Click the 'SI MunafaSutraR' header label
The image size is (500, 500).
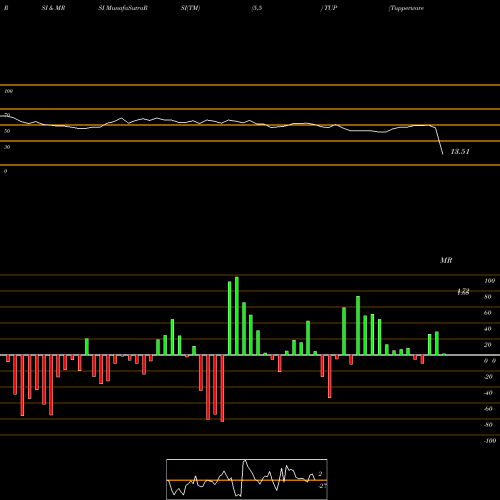coord(123,8)
